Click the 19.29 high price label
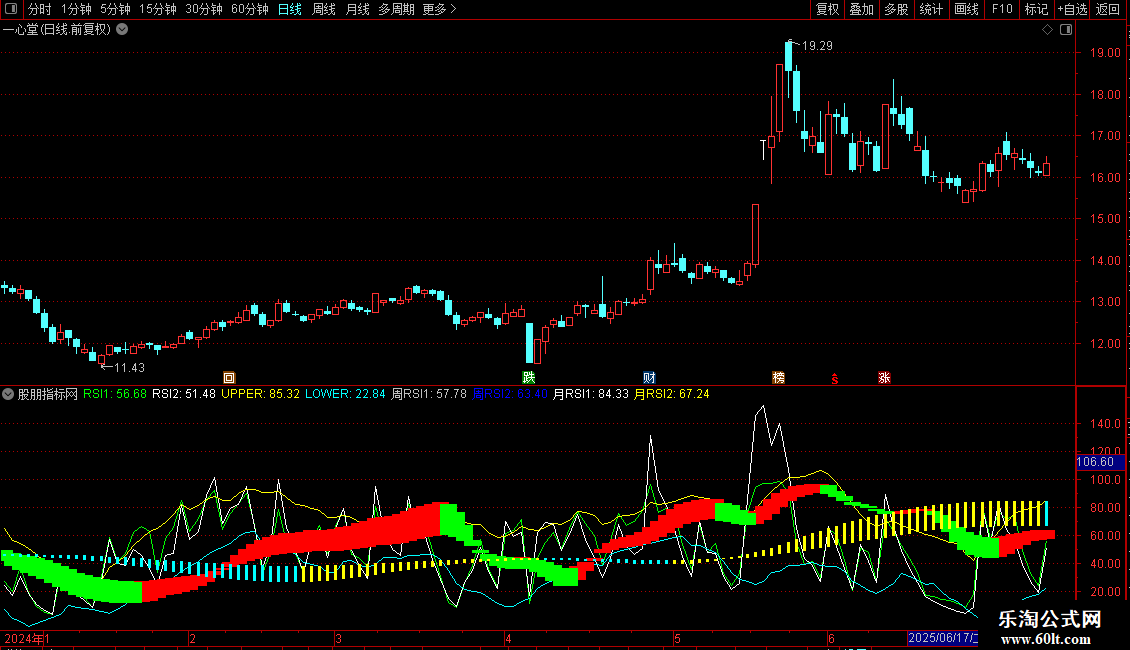The image size is (1130, 650). pyautogui.click(x=817, y=46)
